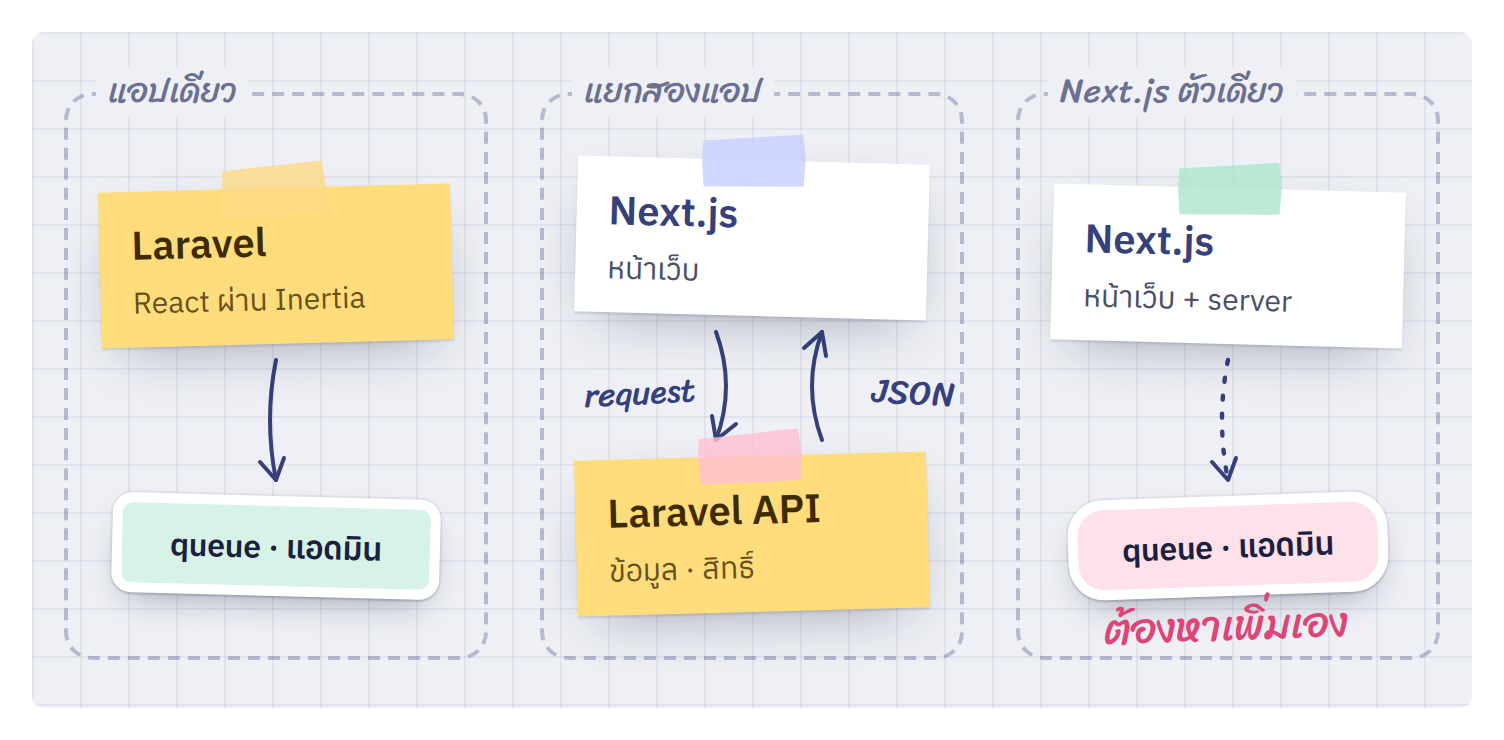The height and width of the screenshot is (740, 1504).
Task: Click the group label "Next.js ตัวเดียว"
Action: pyautogui.click(x=1171, y=91)
